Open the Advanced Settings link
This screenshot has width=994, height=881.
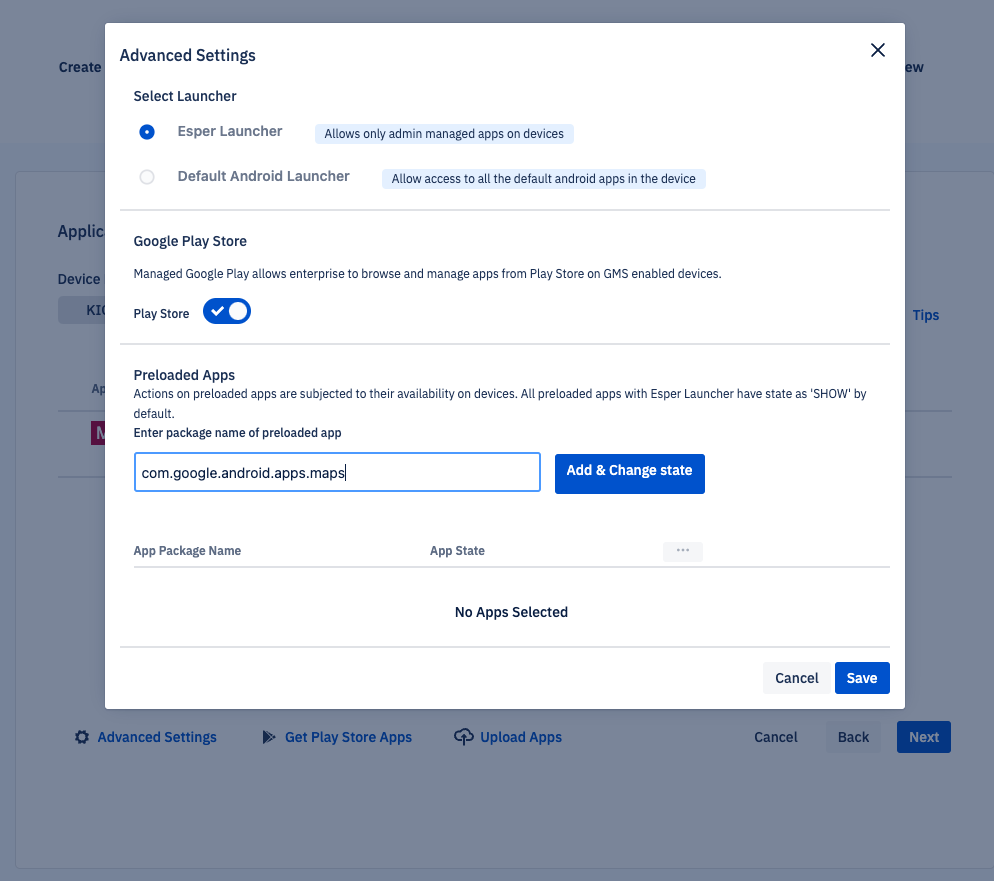click(157, 737)
